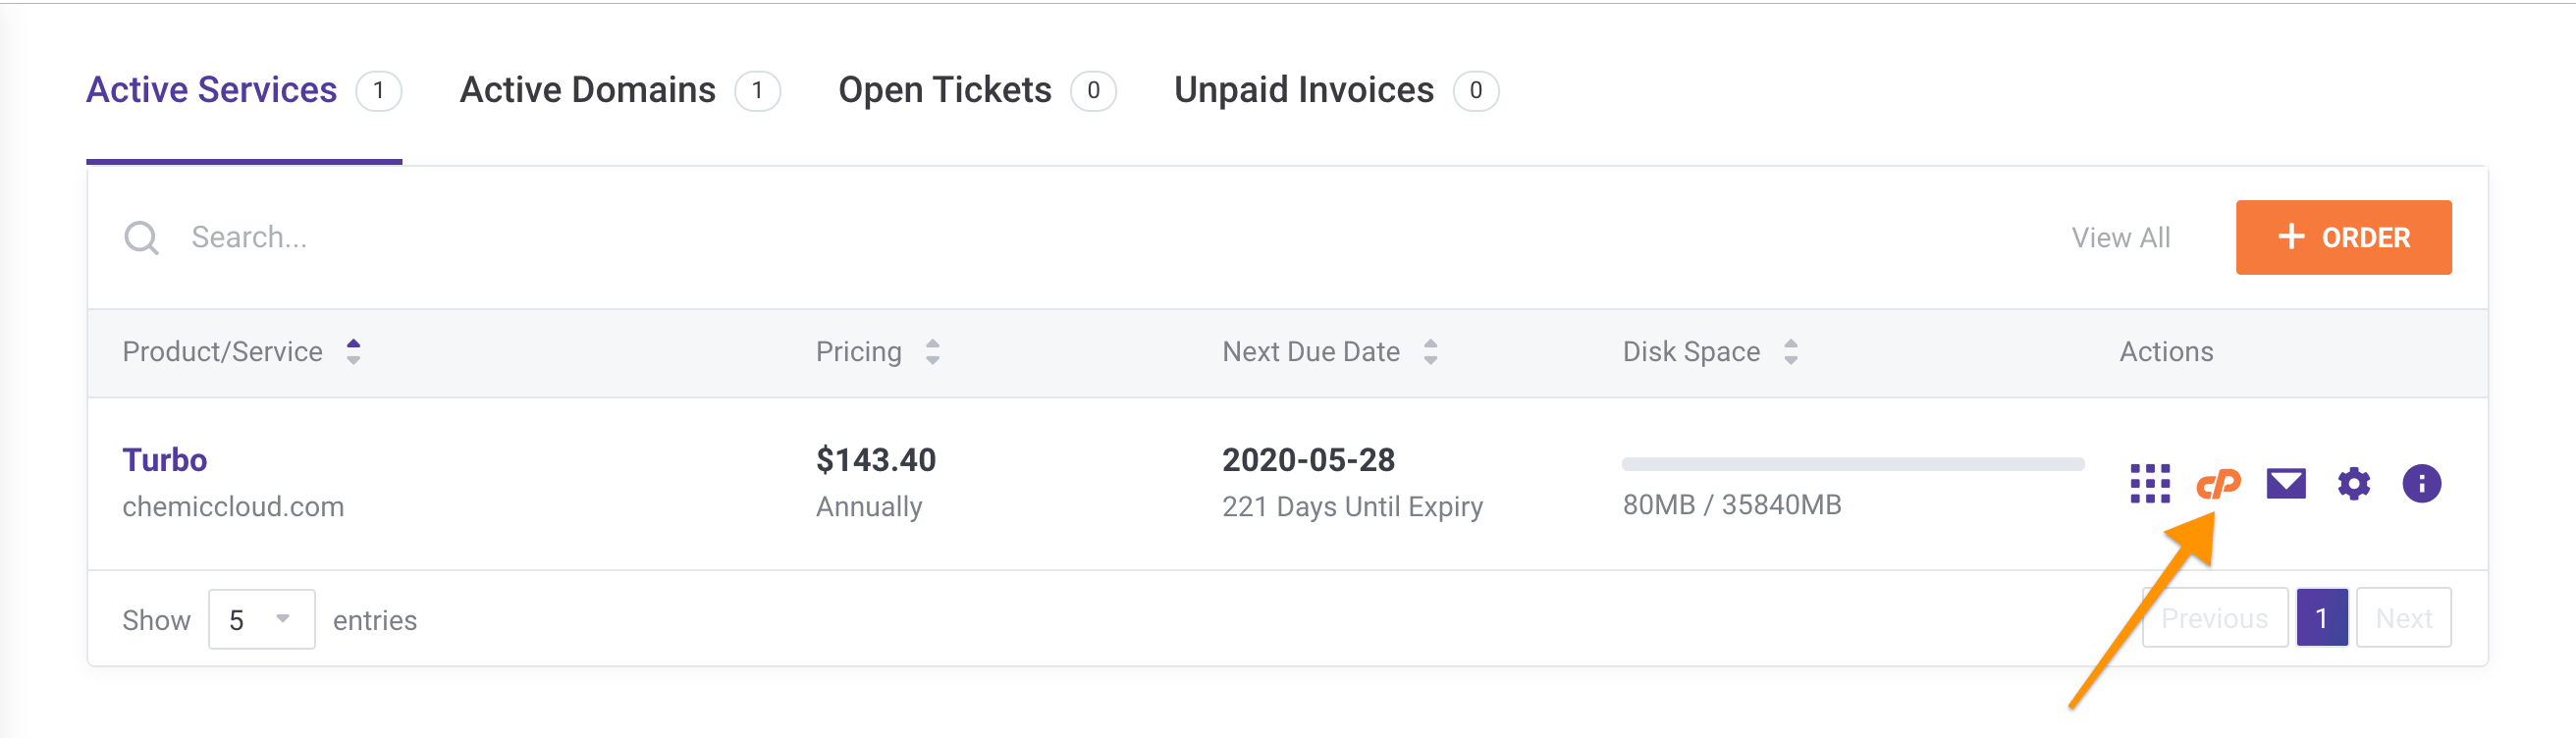Click the disk space usage bar
Screen dimensions: 2576x738
(1852, 464)
